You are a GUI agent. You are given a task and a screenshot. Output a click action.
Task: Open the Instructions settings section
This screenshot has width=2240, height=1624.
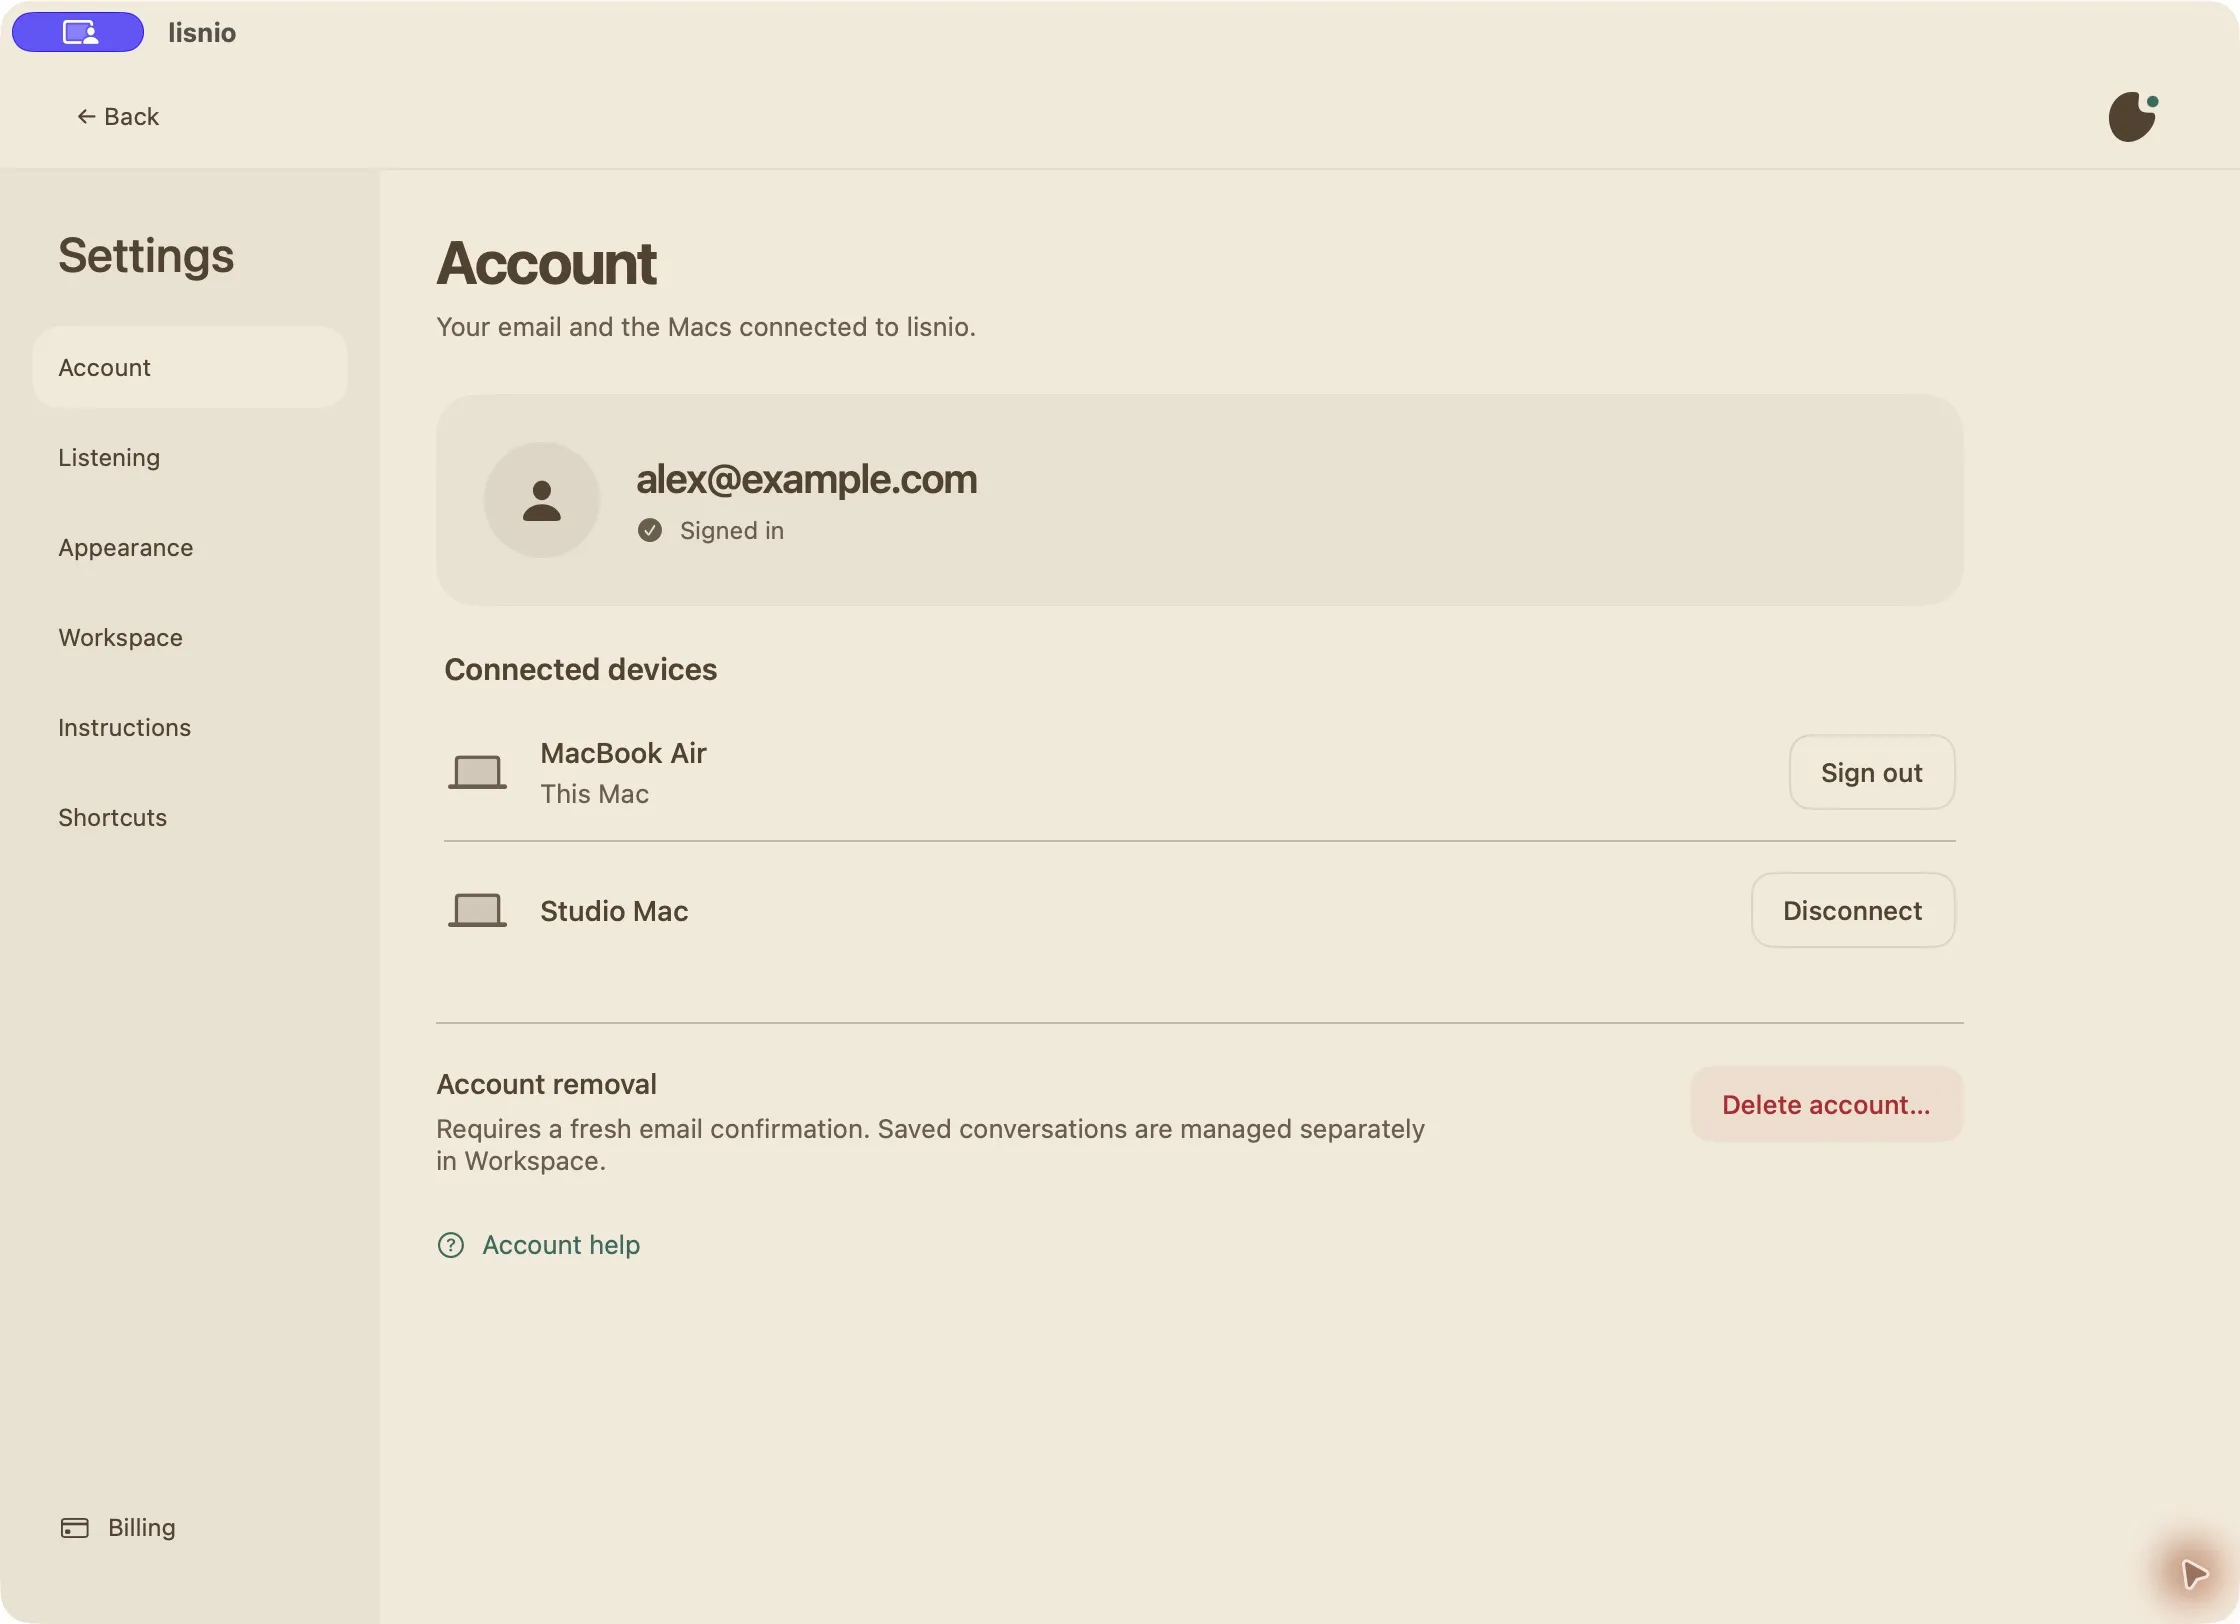190,727
